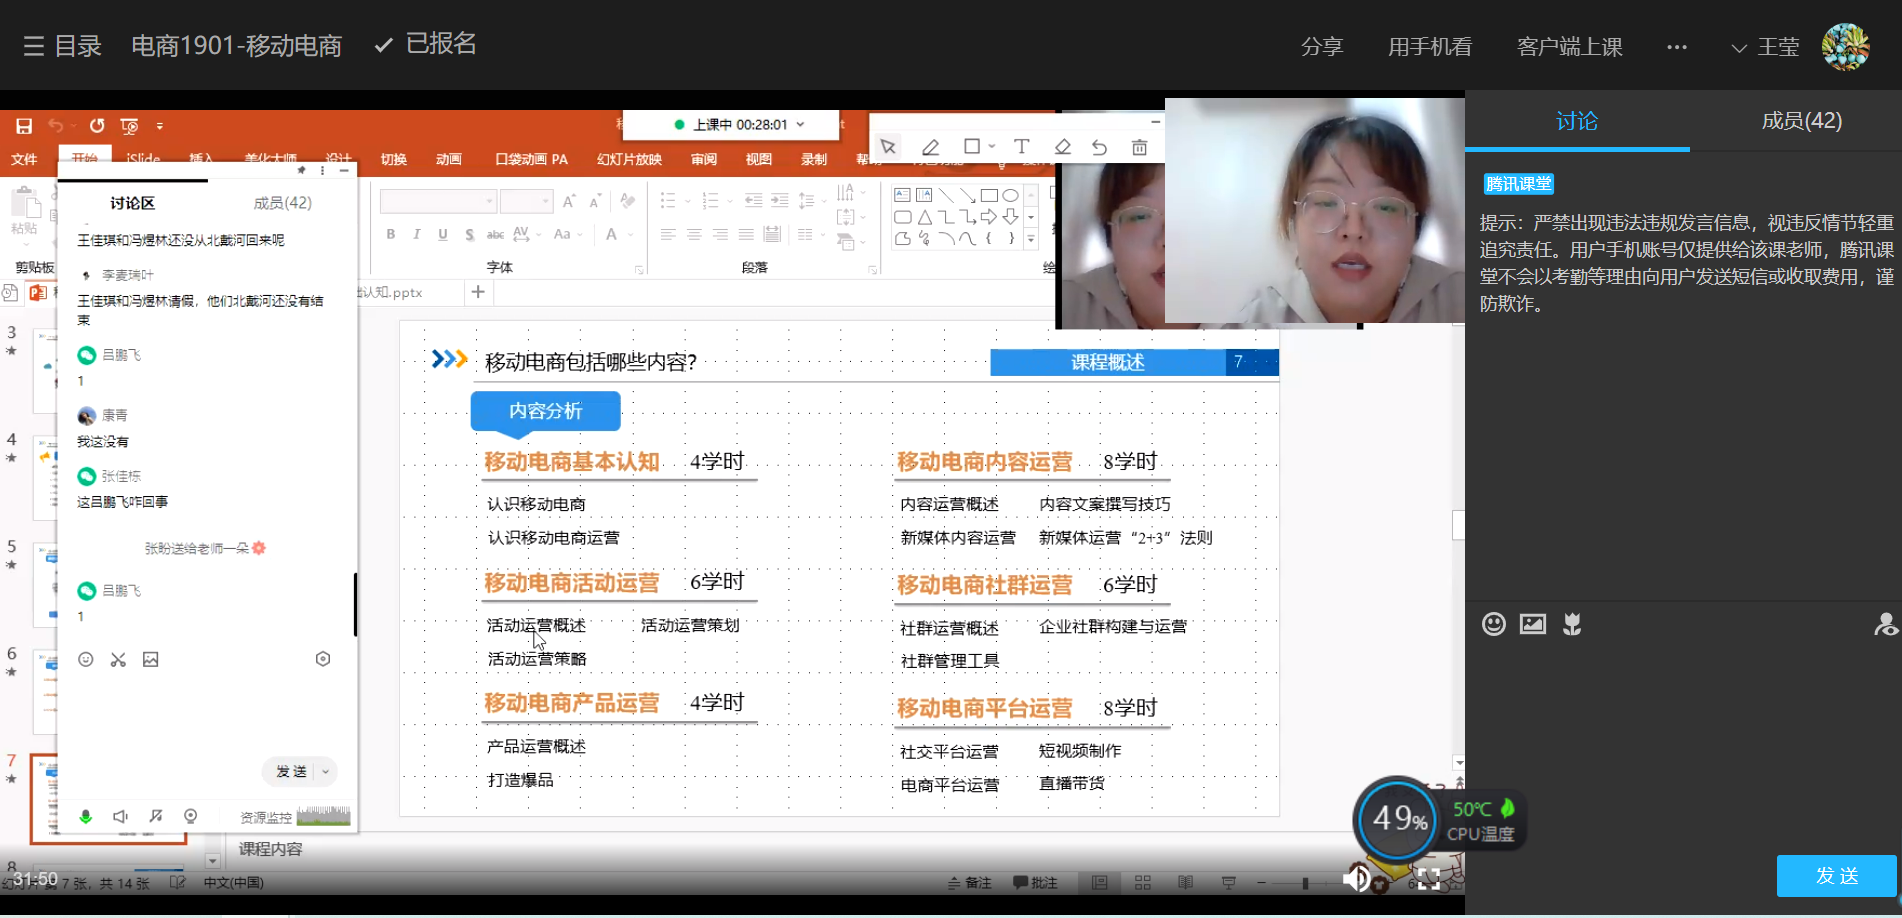Image resolution: width=1902 pixels, height=918 pixels.
Task: Switch to the 成员(42) tab on the right
Action: 1801,121
